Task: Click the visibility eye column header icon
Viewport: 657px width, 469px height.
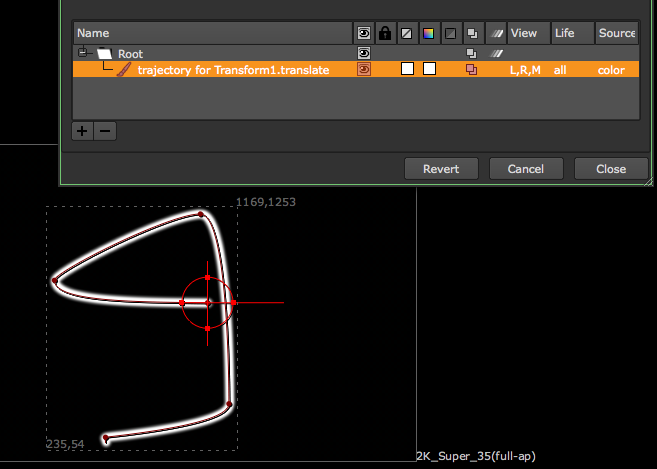Action: coord(364,33)
